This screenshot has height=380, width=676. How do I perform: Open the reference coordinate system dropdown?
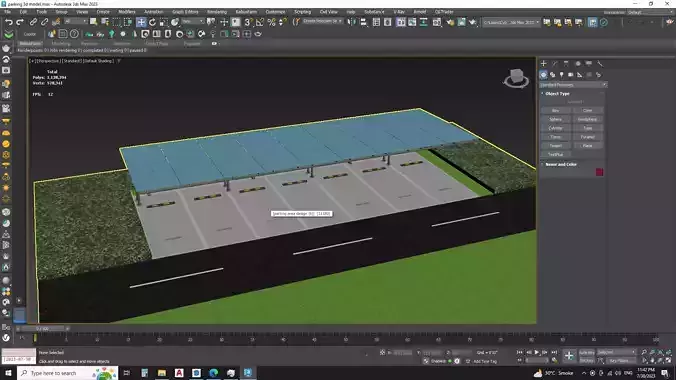(192, 21)
